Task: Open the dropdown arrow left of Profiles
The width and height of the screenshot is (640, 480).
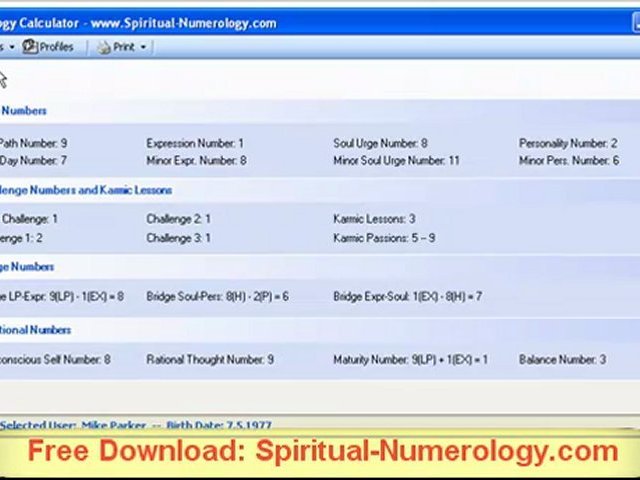Action: tap(11, 47)
